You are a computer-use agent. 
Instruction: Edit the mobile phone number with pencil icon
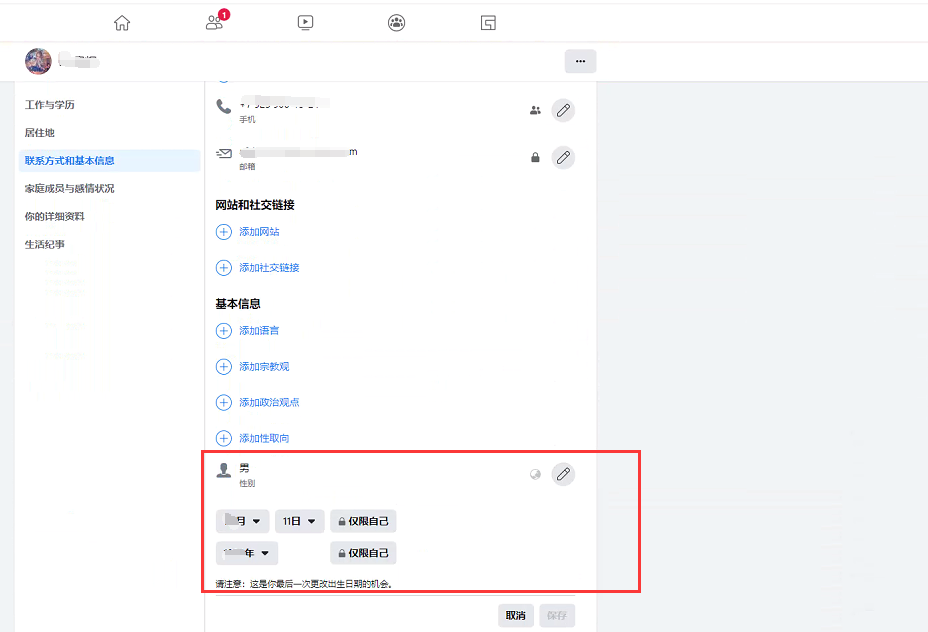(x=563, y=110)
